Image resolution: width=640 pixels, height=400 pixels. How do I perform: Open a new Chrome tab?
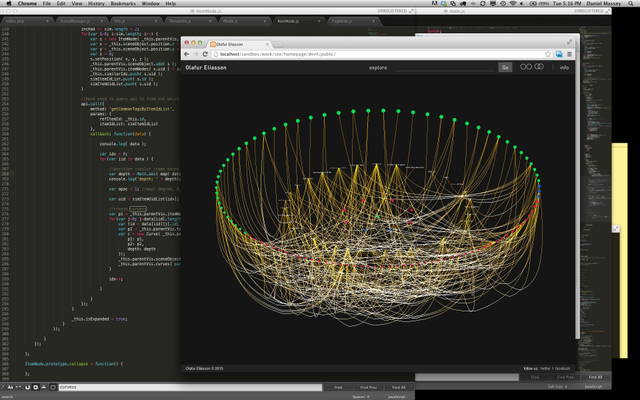point(280,44)
